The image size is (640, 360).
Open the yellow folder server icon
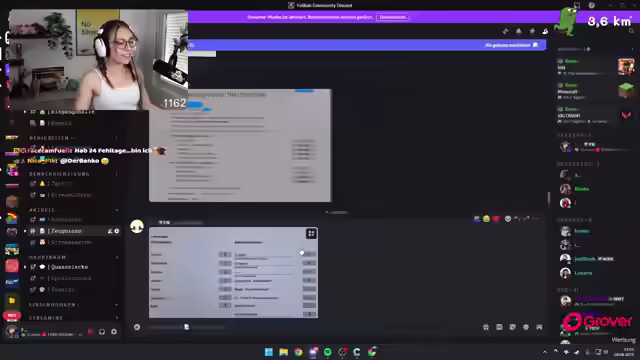tap(12, 300)
